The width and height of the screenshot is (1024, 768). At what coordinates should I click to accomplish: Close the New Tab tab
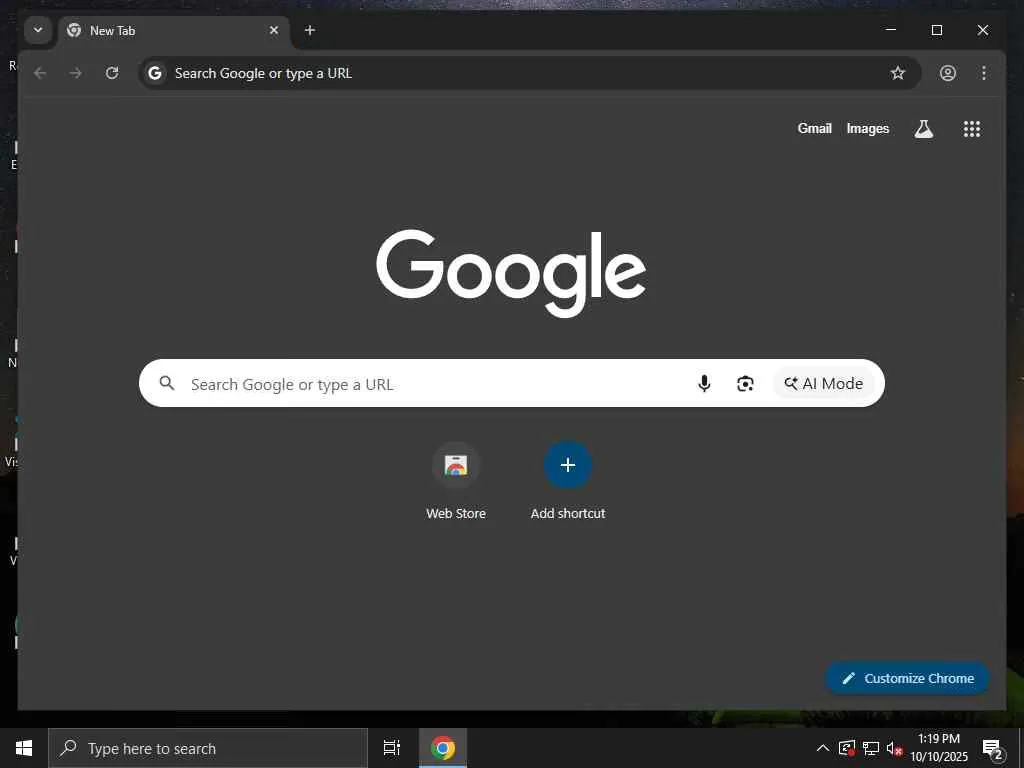[x=274, y=30]
